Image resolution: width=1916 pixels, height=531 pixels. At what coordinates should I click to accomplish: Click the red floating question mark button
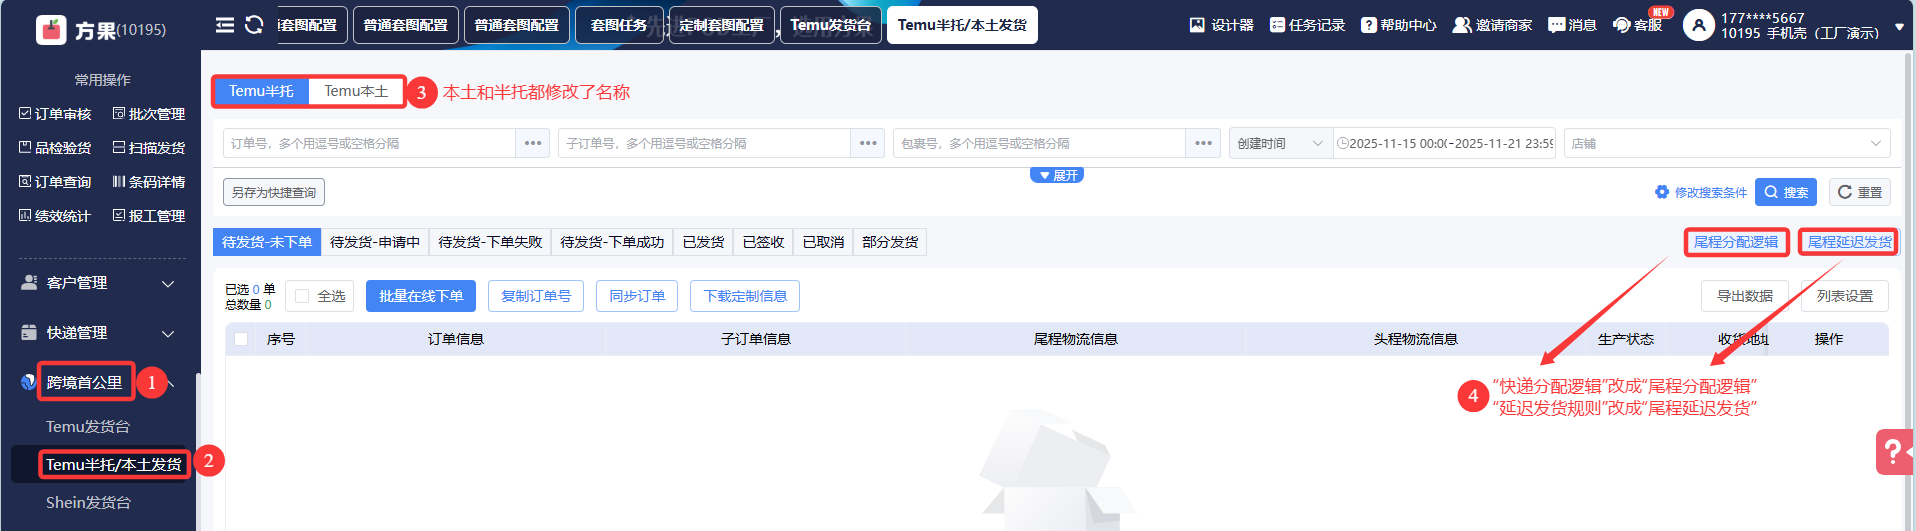point(1892,452)
